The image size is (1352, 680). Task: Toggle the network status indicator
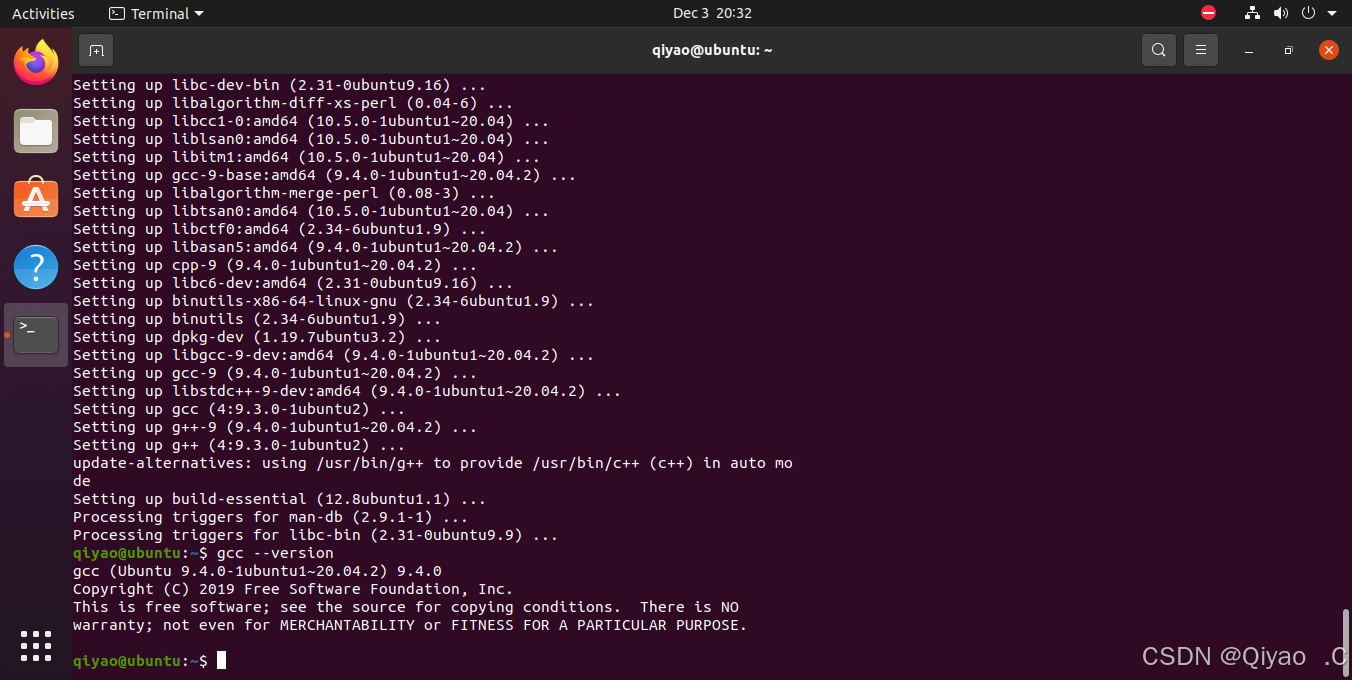1252,13
